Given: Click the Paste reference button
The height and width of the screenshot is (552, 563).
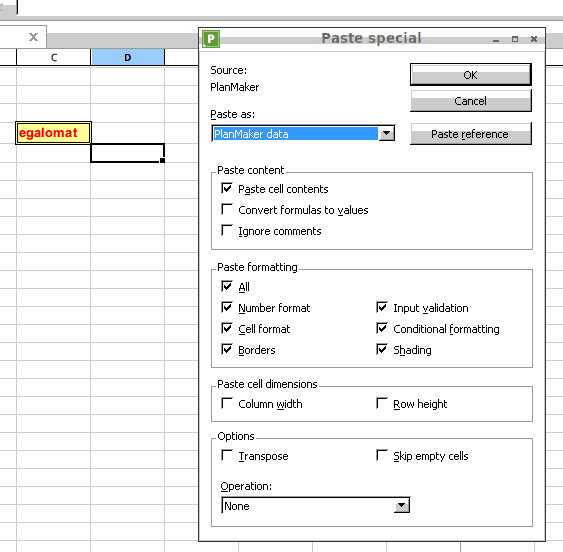Looking at the screenshot, I should 471,134.
